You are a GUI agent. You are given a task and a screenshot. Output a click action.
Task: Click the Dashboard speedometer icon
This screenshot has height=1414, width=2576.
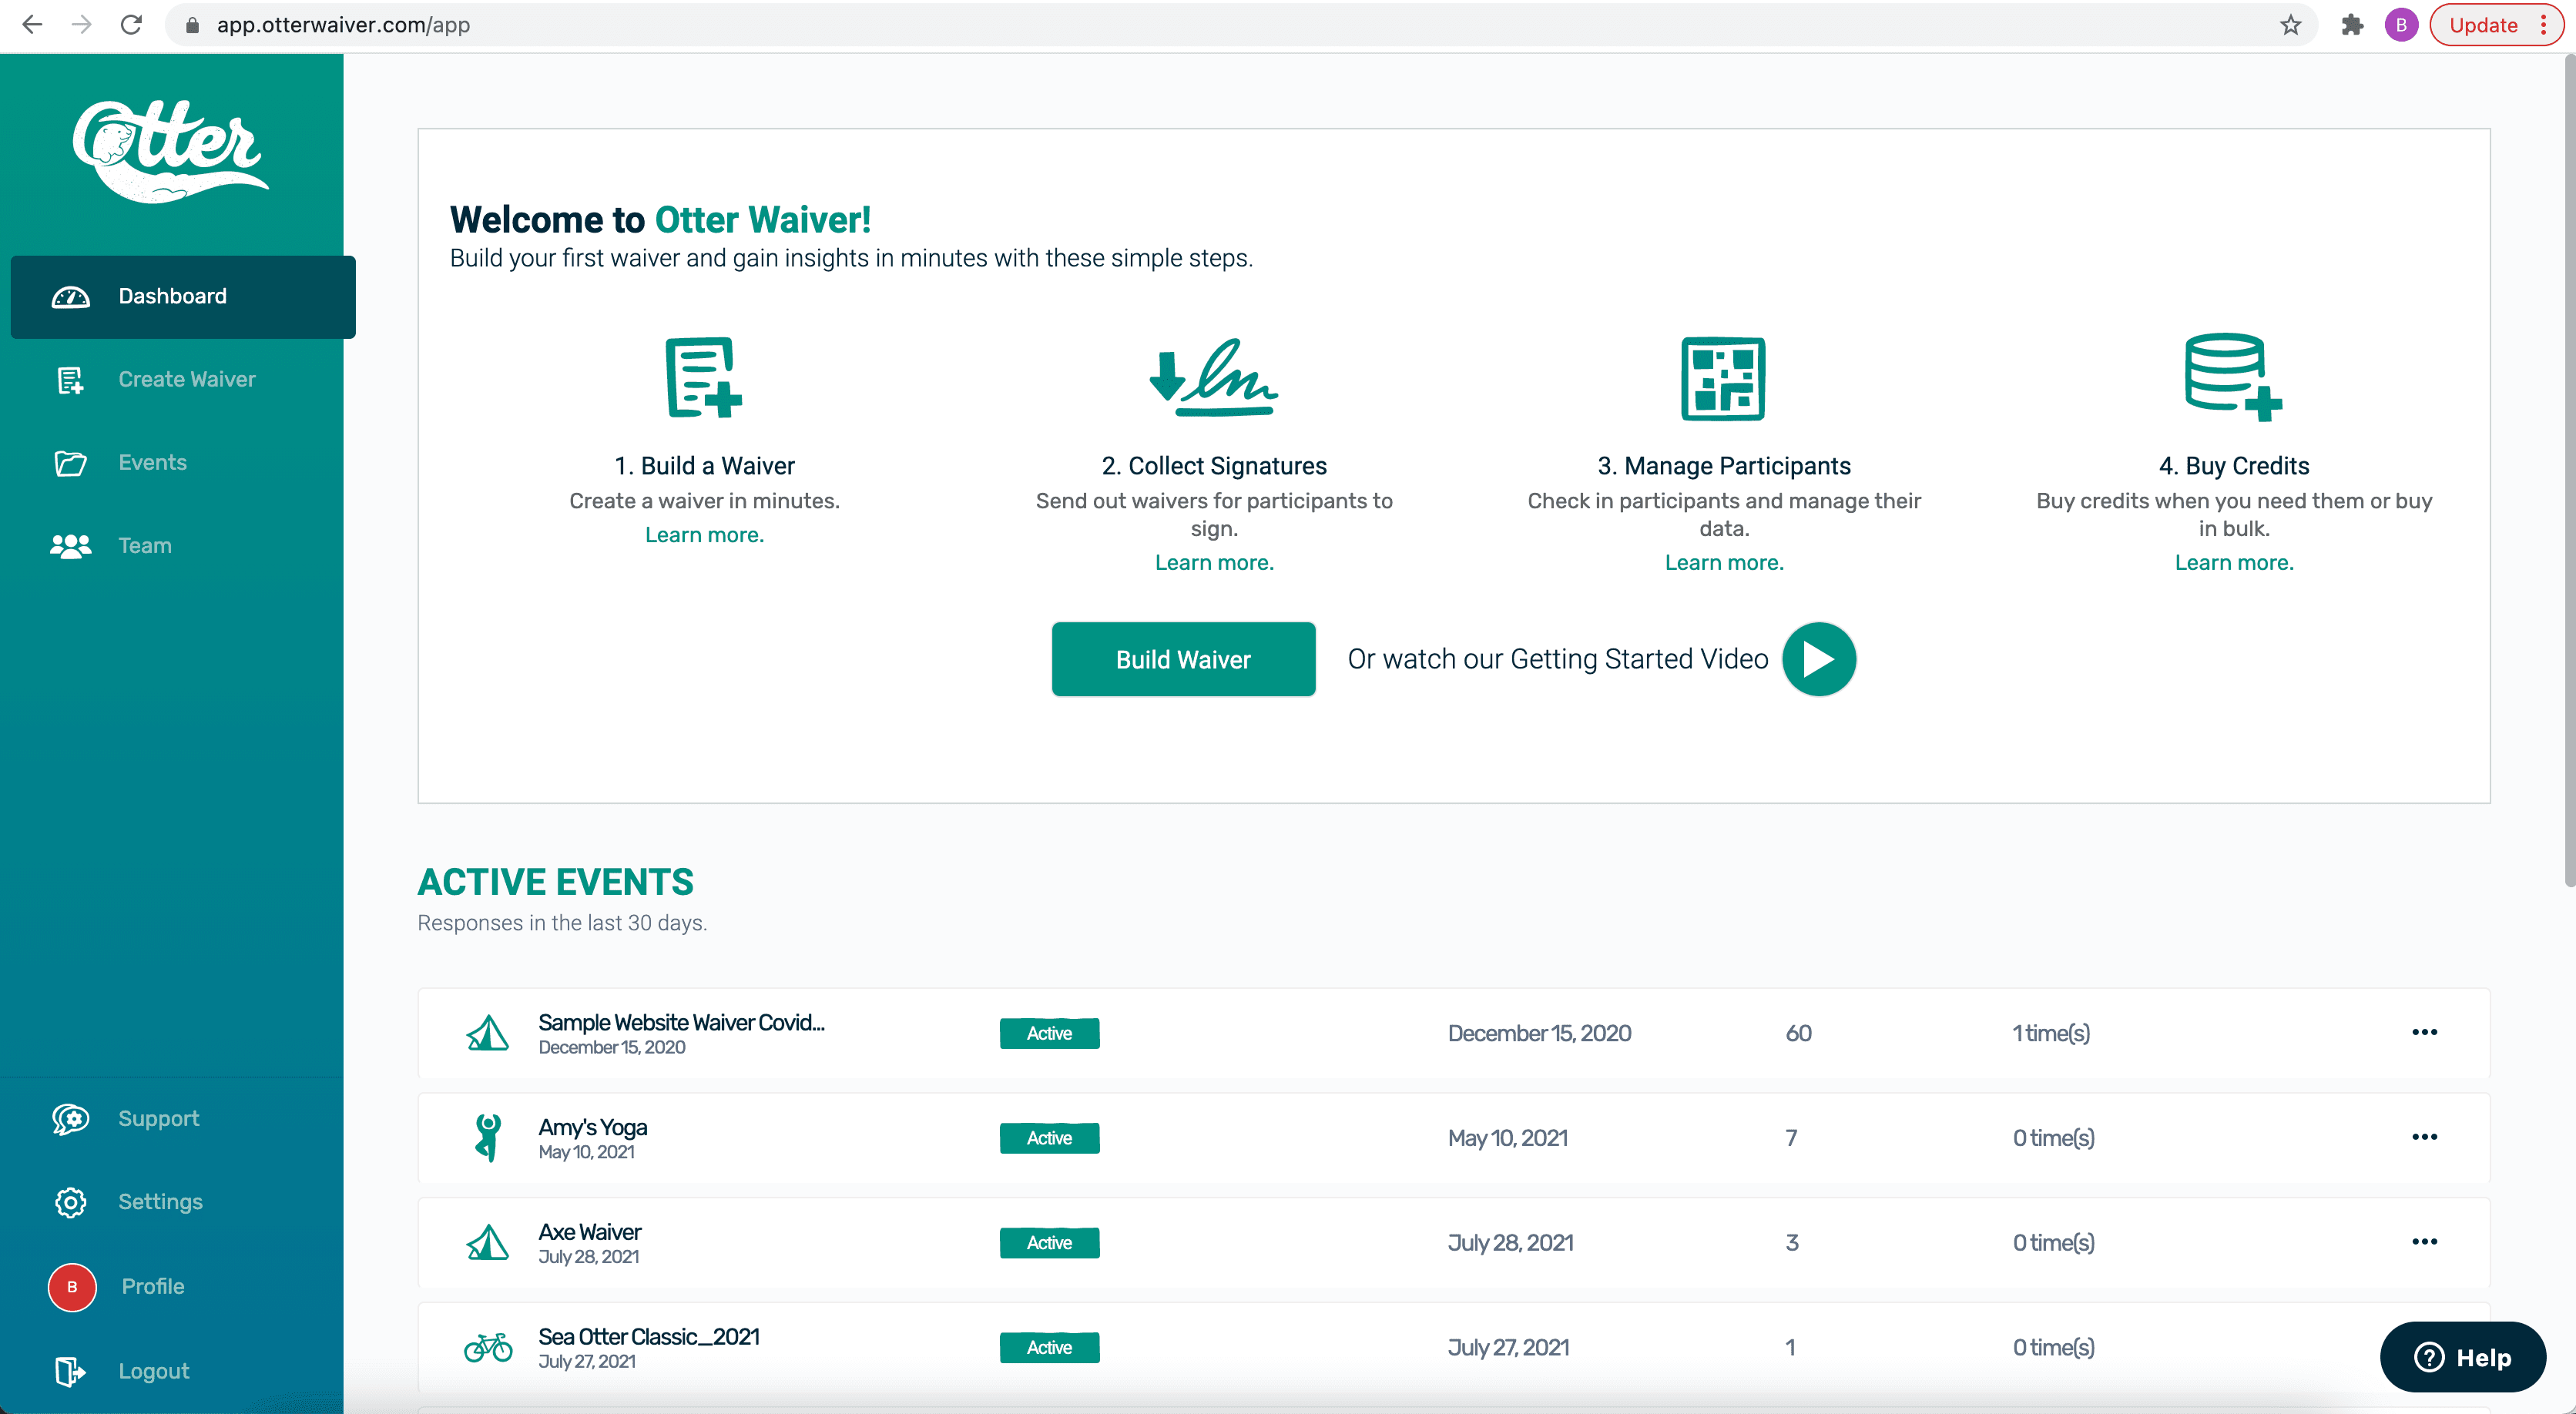click(x=70, y=297)
